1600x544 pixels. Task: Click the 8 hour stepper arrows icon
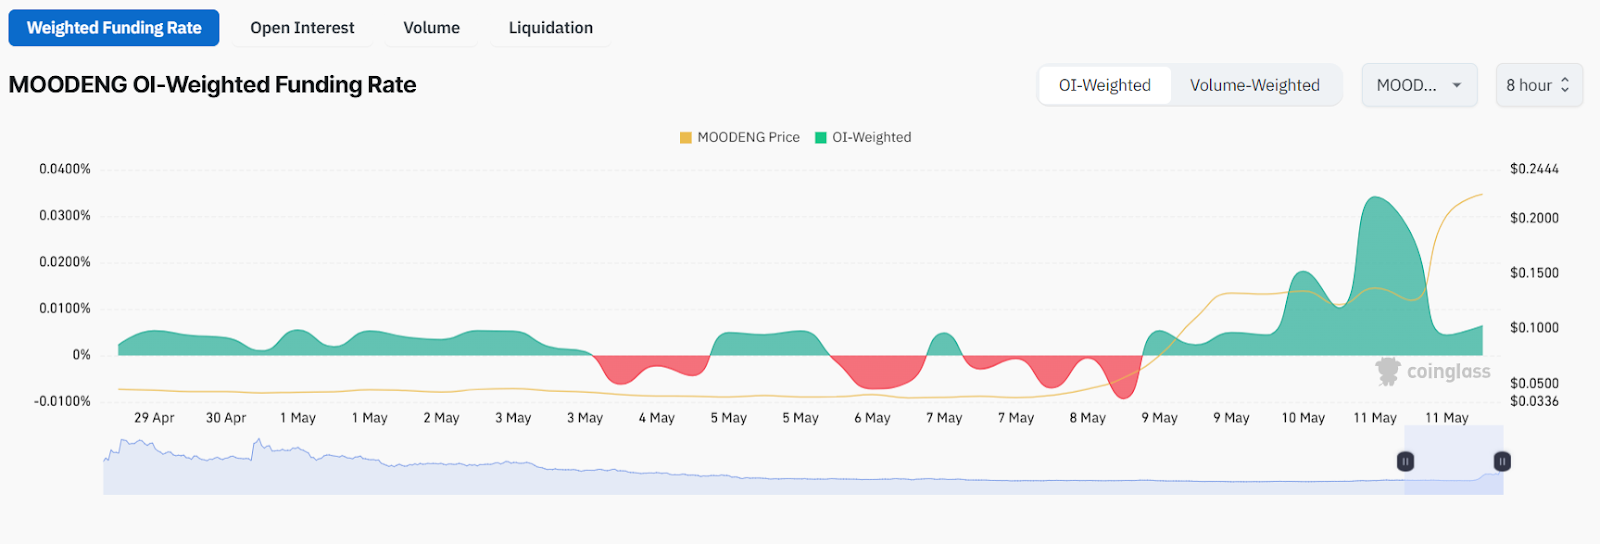click(1565, 85)
